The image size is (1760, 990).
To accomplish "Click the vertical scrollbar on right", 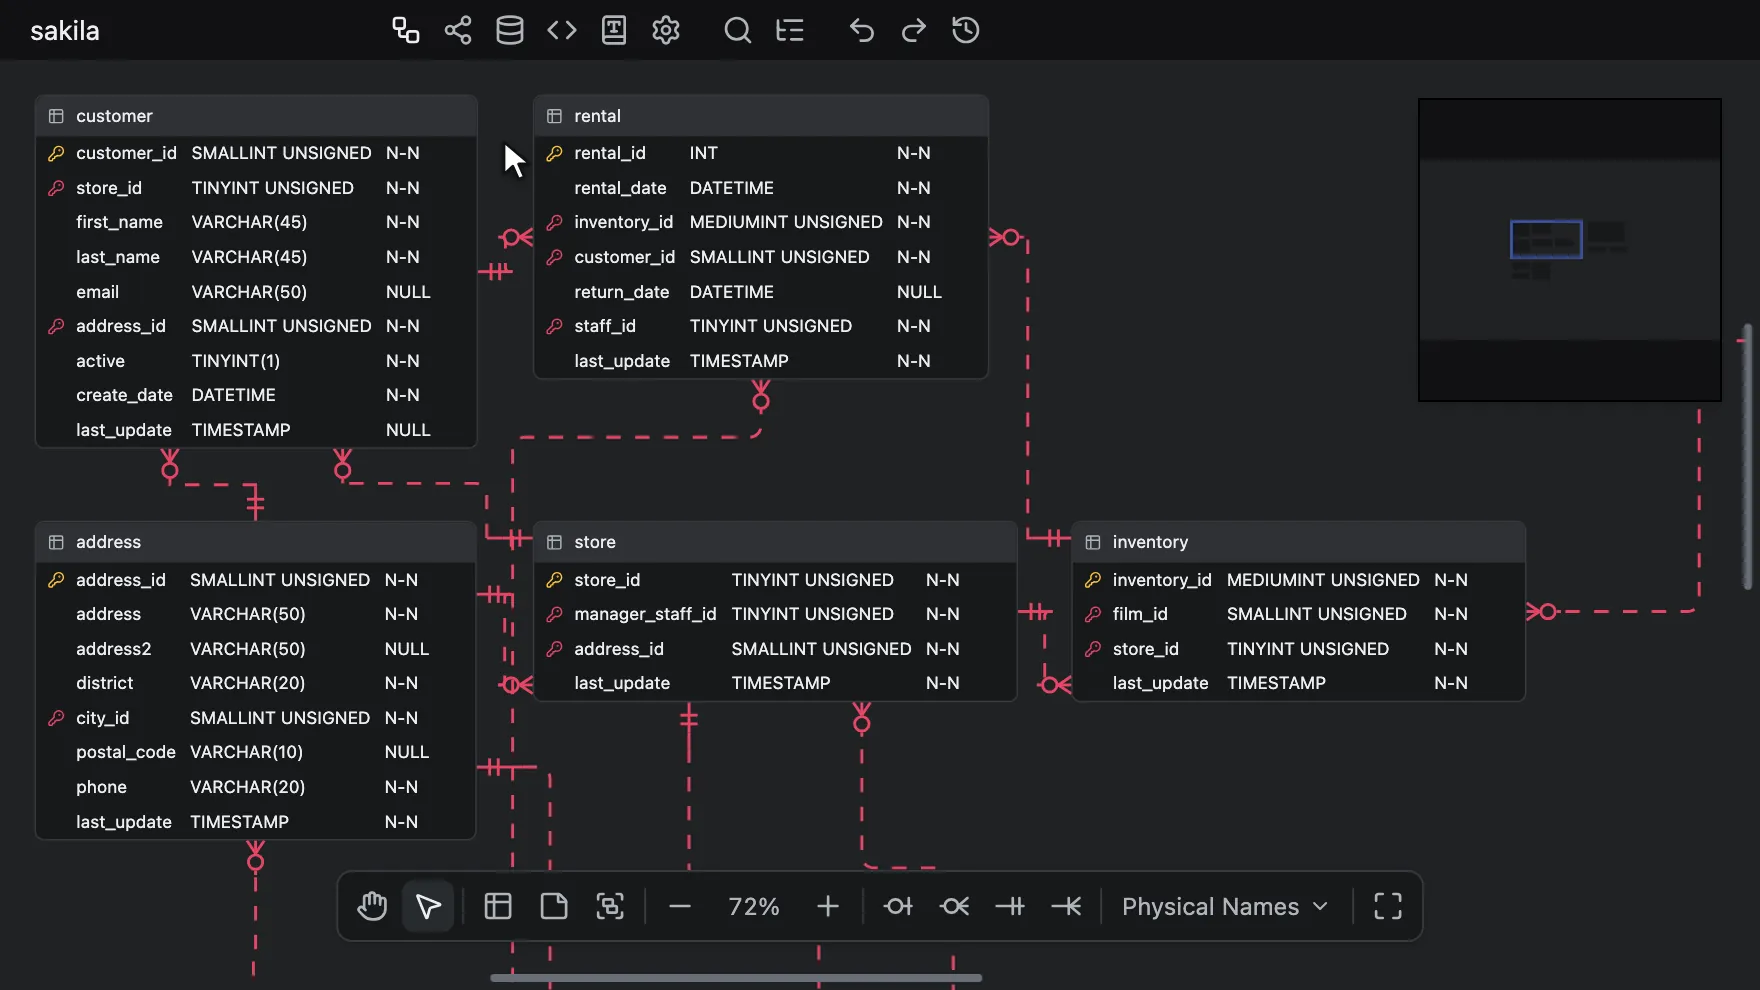I will [1748, 456].
